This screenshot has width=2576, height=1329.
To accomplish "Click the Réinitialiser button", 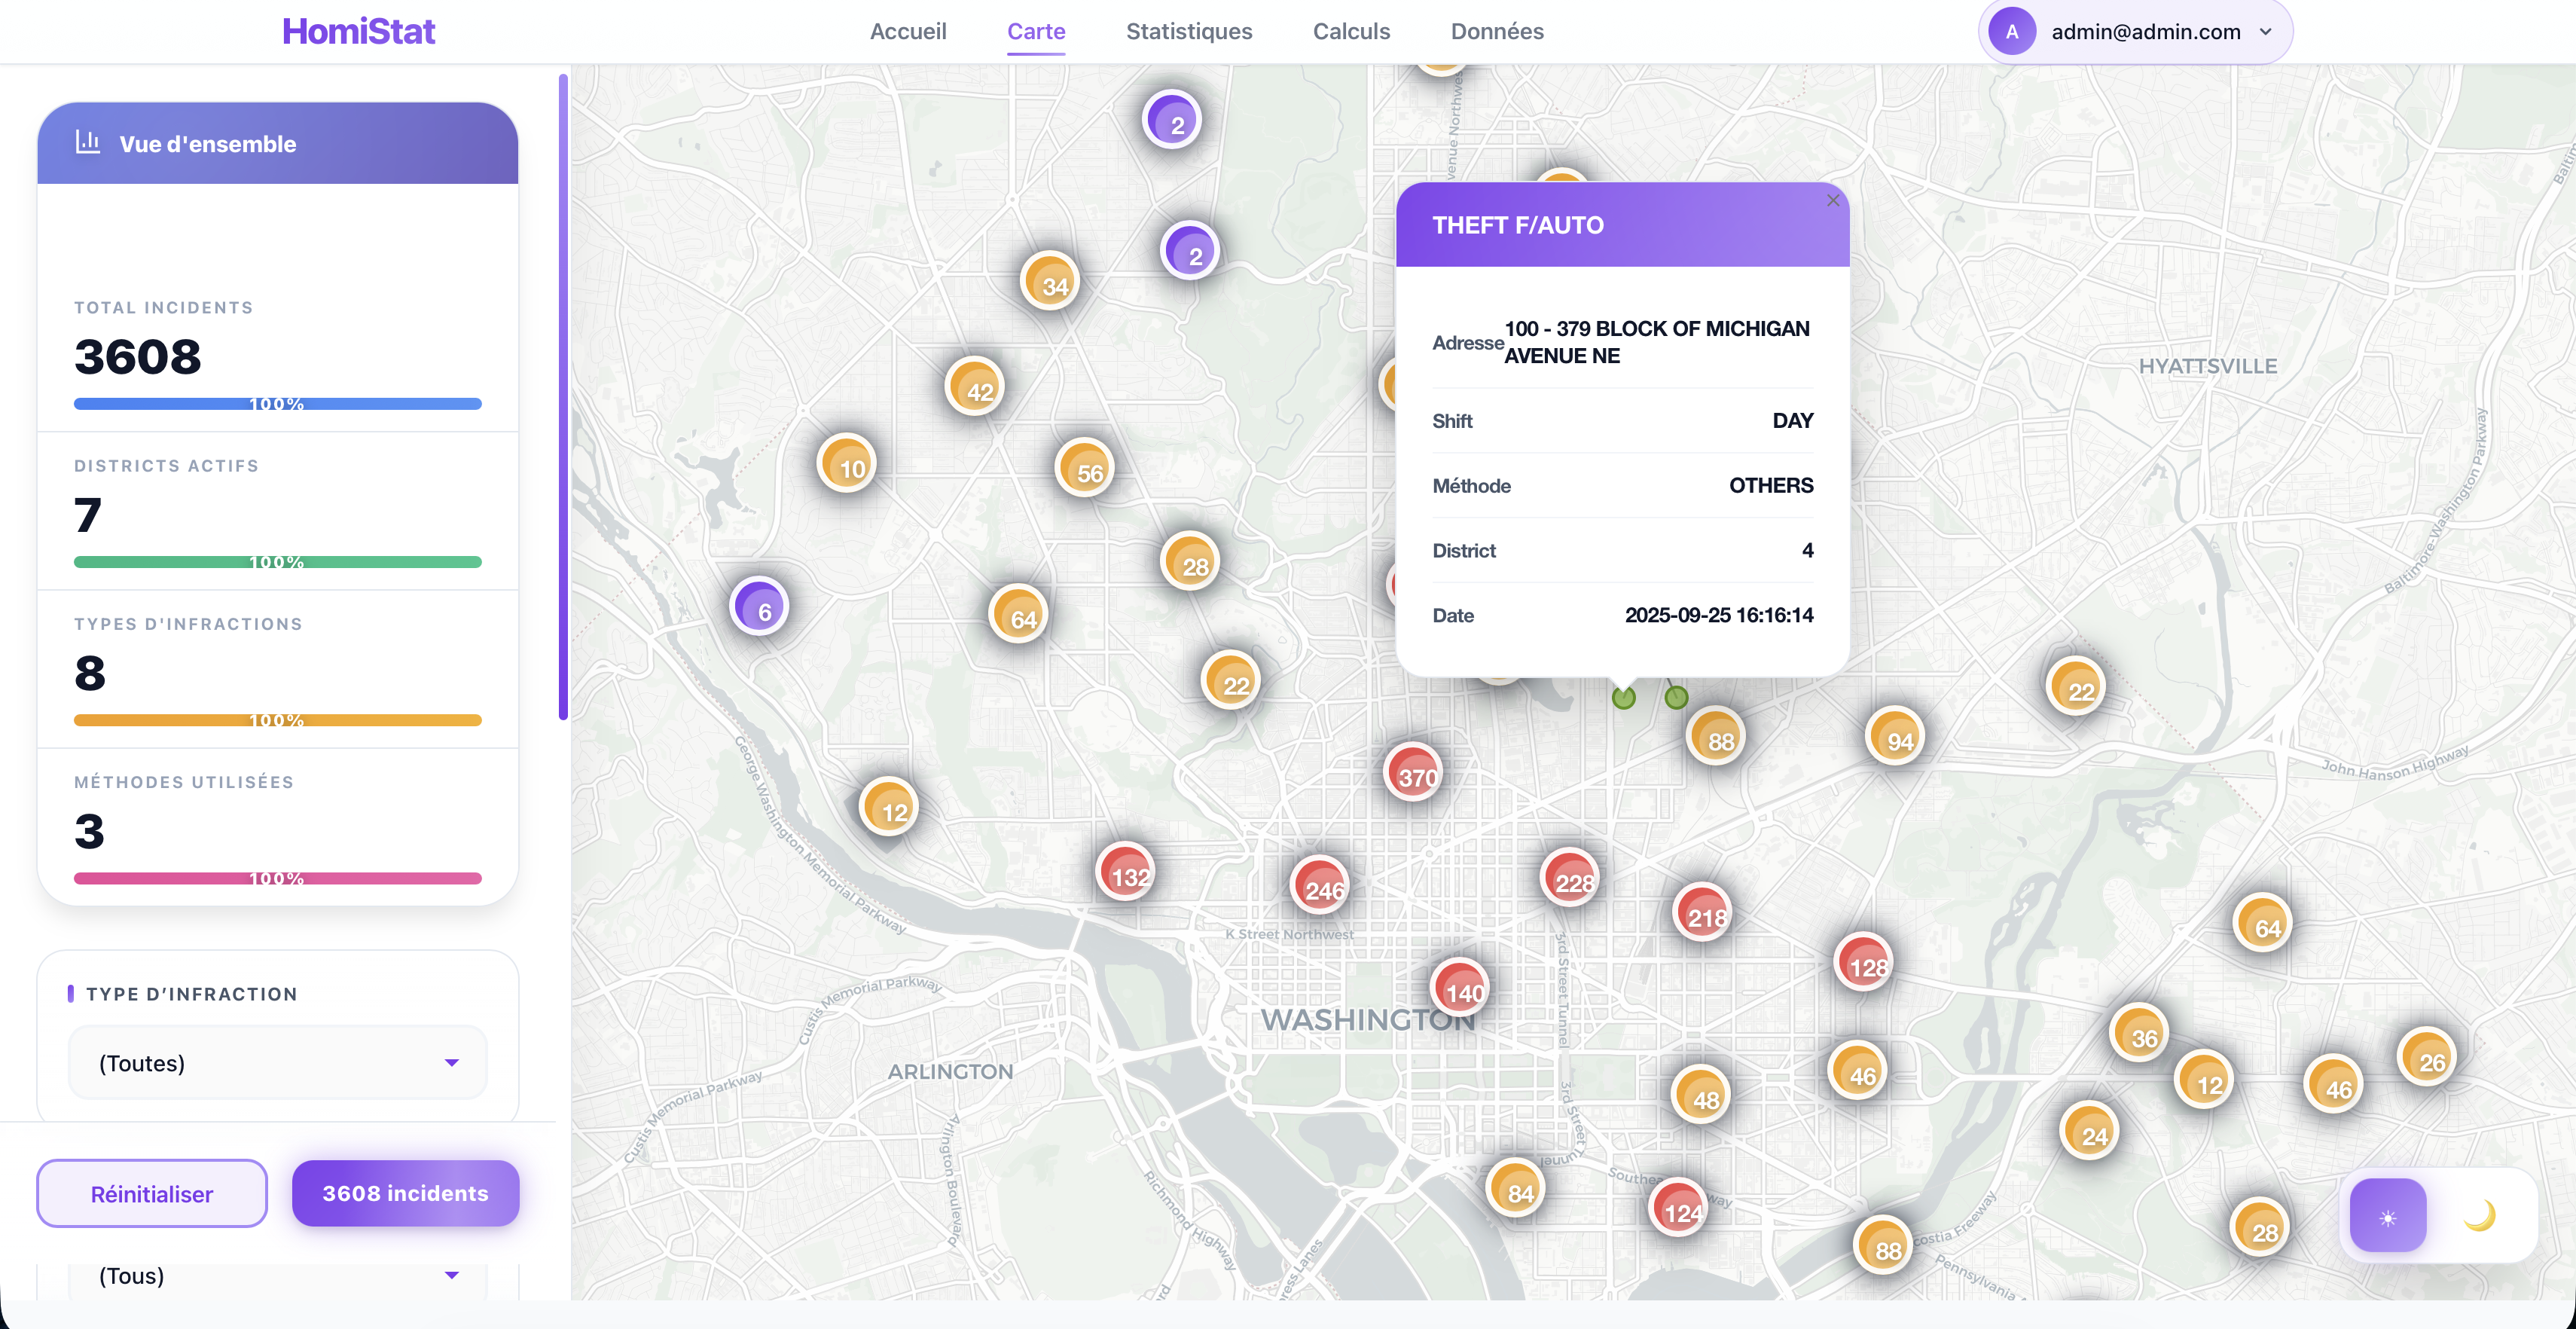I will (152, 1194).
